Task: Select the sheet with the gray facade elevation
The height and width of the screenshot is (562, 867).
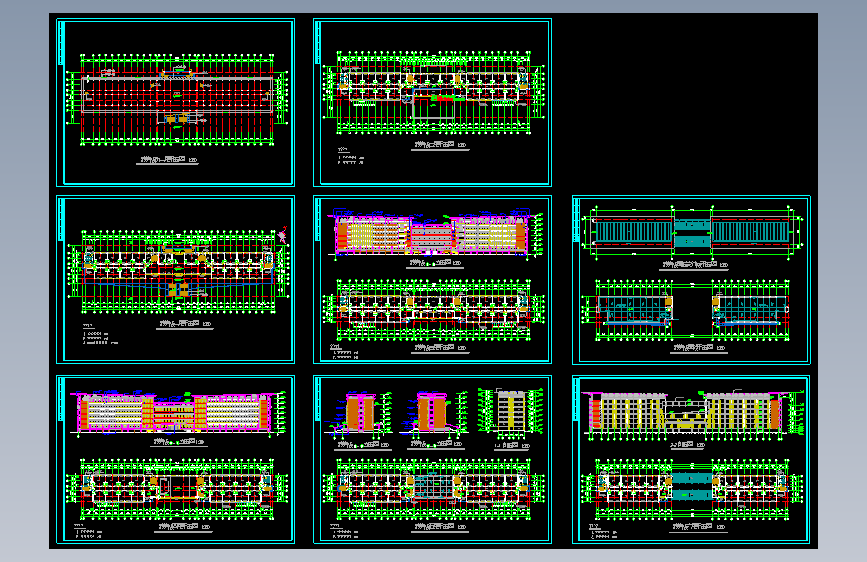Action: coord(691,460)
